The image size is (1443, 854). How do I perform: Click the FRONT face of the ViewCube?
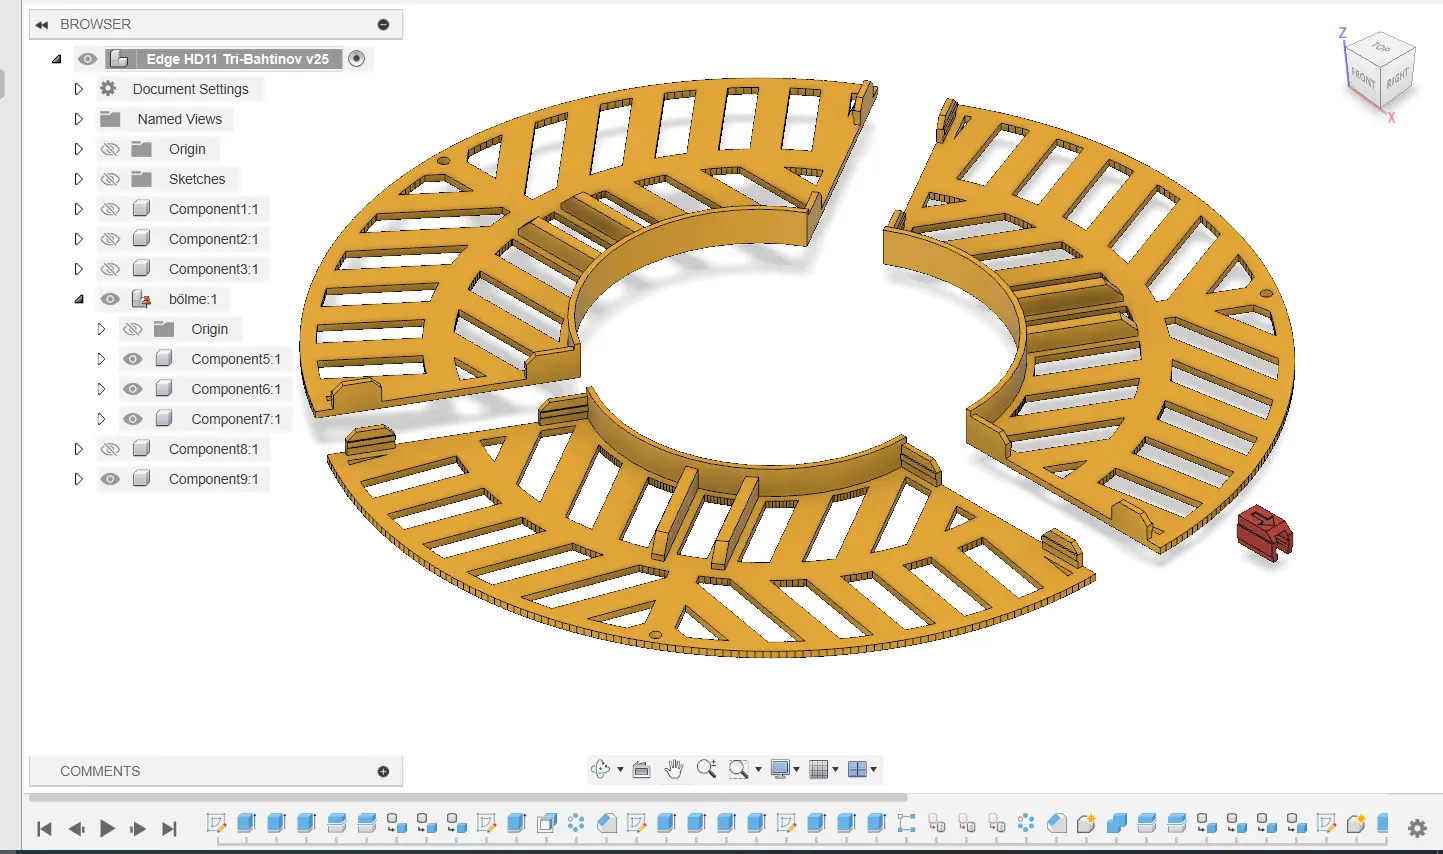click(1363, 77)
